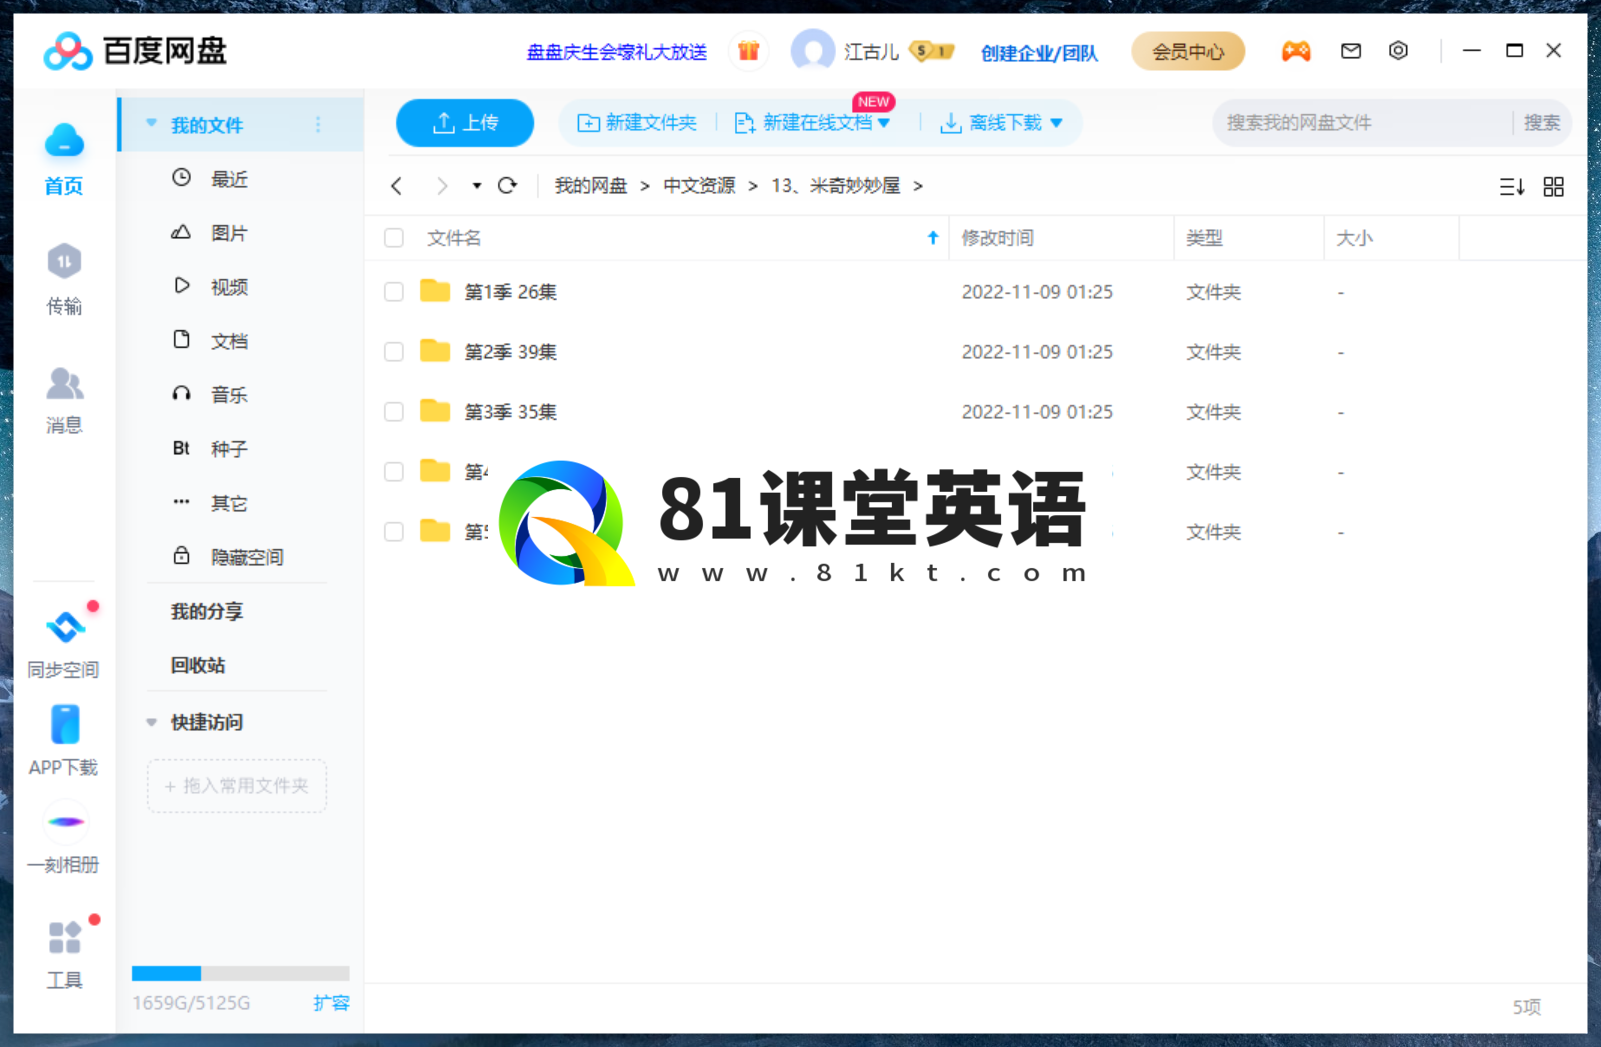Click the member level coin badge
The height and width of the screenshot is (1047, 1601).
click(932, 51)
